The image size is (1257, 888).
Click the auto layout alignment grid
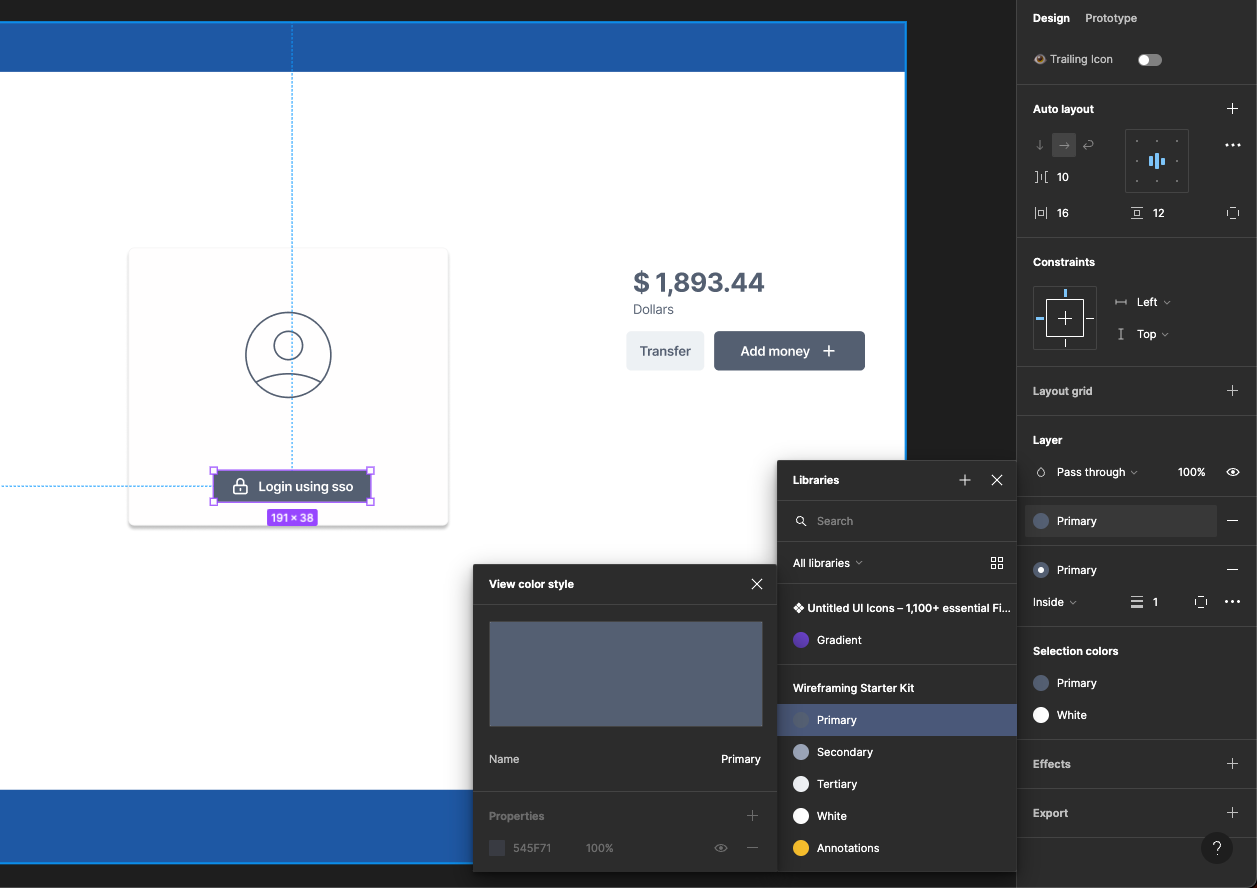point(1156,160)
